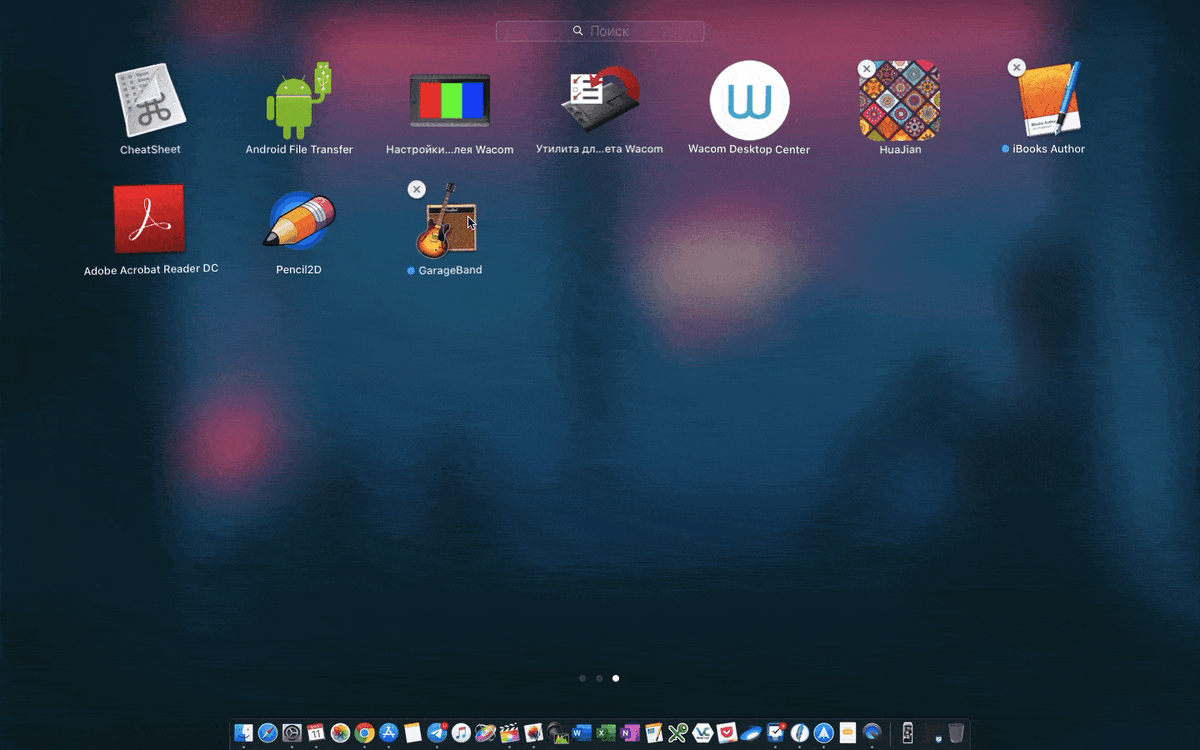This screenshot has height=750, width=1200.
Task: Open GarageBand
Action: [447, 221]
